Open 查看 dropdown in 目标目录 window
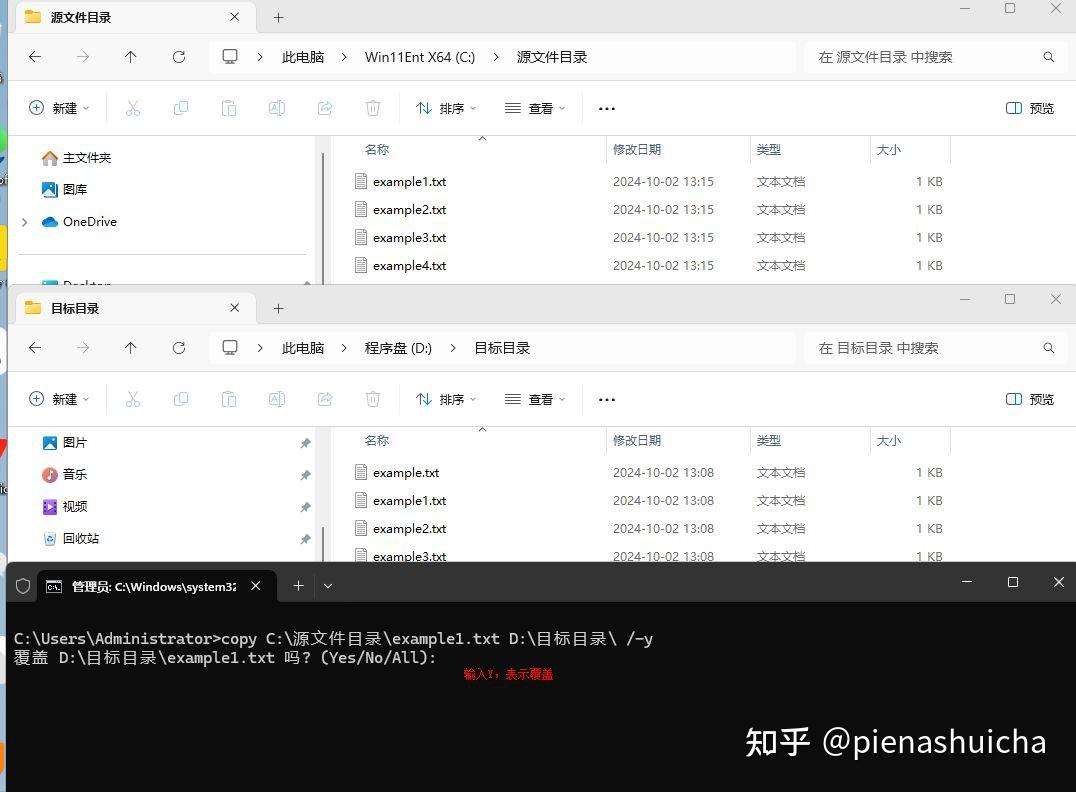This screenshot has width=1076, height=792. point(535,399)
